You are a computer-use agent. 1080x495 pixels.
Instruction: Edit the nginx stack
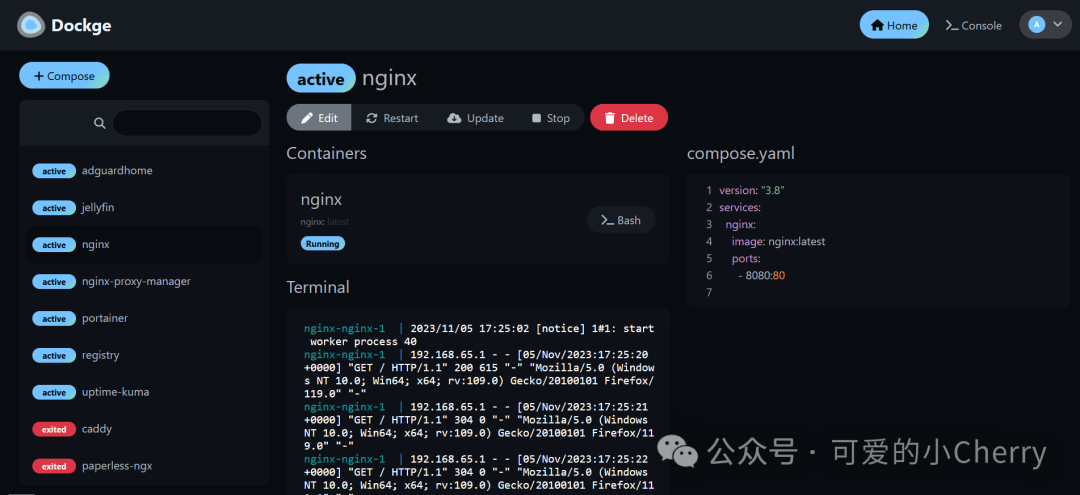tap(319, 118)
